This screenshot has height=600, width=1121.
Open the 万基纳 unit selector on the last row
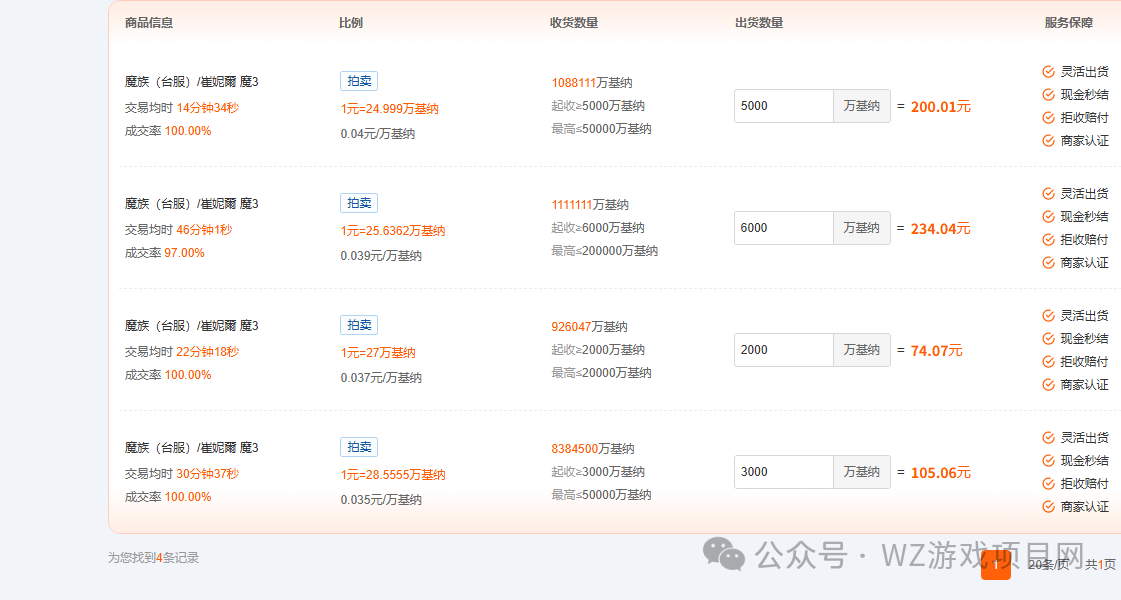point(861,471)
